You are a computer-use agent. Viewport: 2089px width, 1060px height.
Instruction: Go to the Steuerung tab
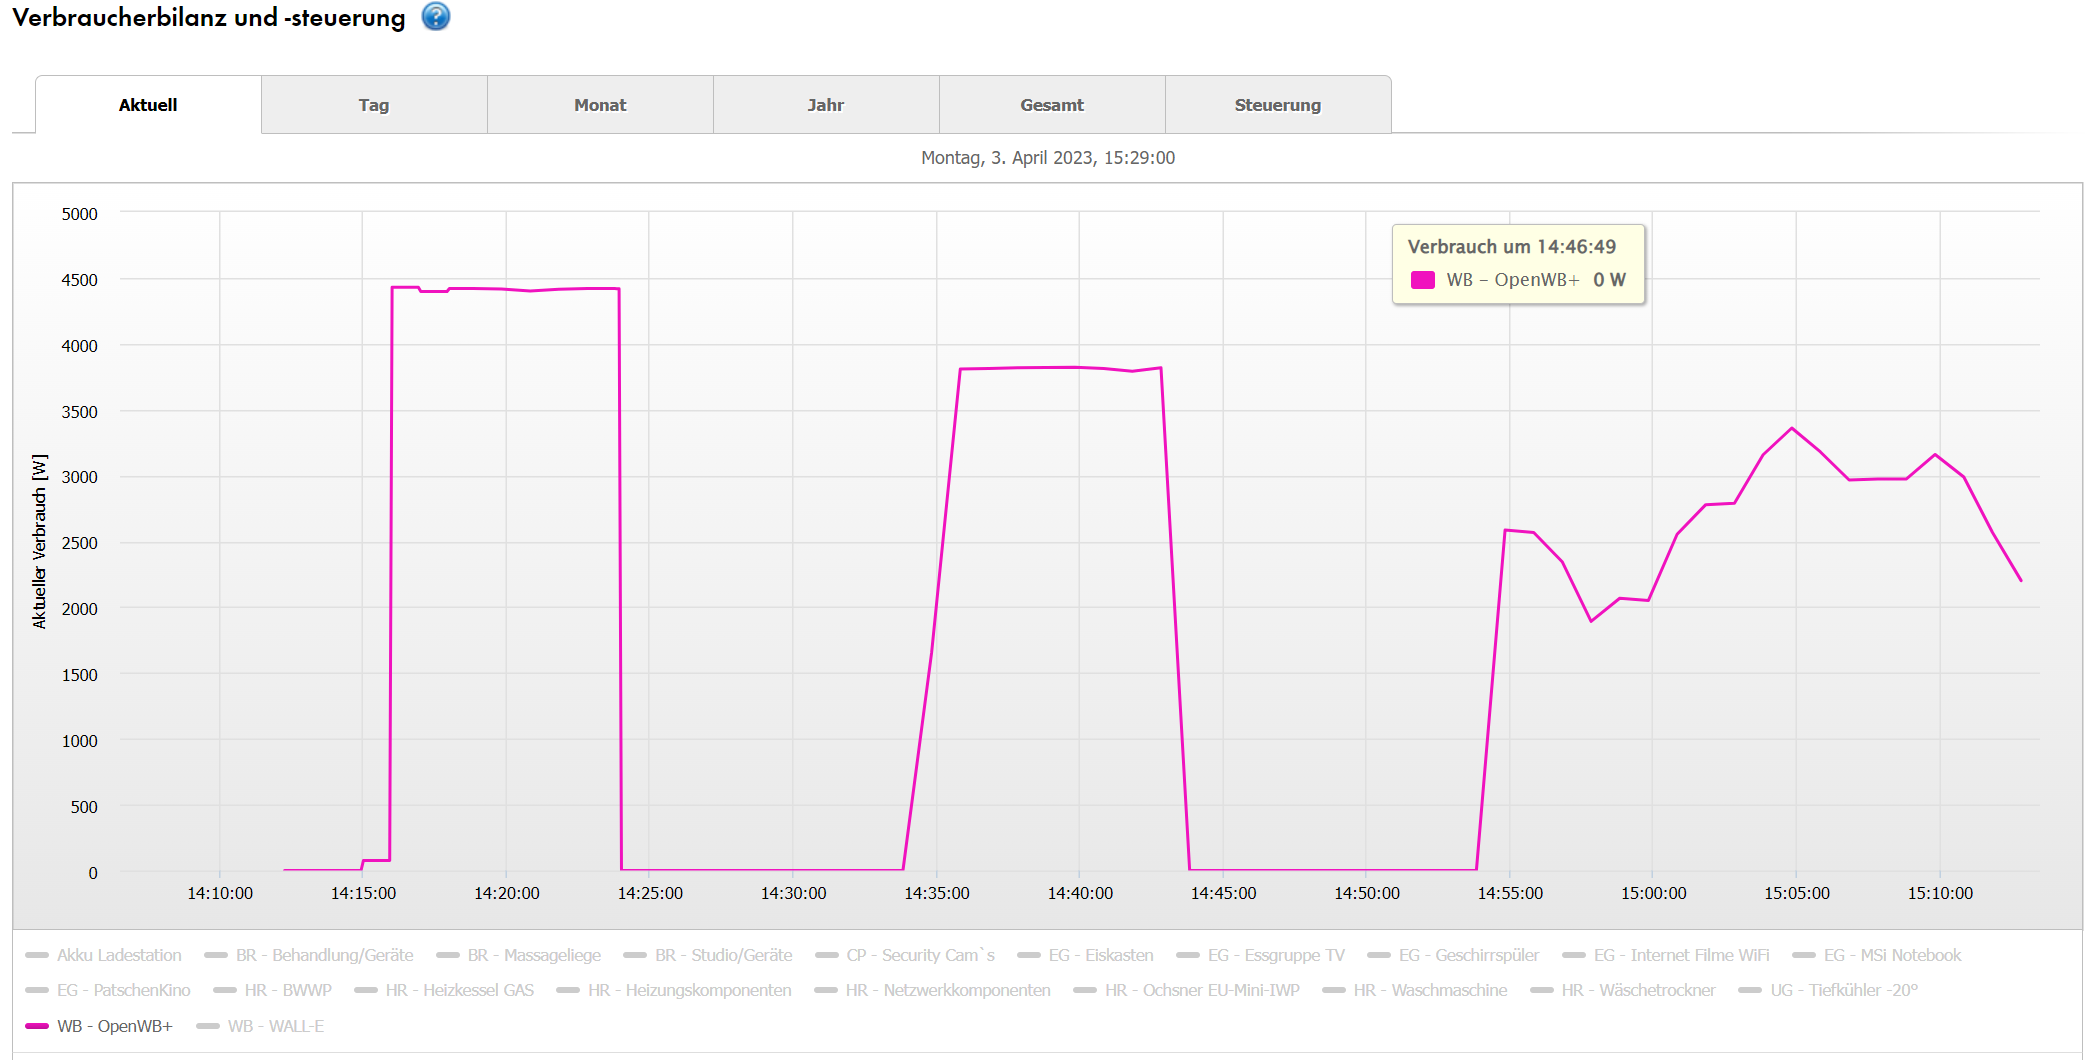[1277, 105]
